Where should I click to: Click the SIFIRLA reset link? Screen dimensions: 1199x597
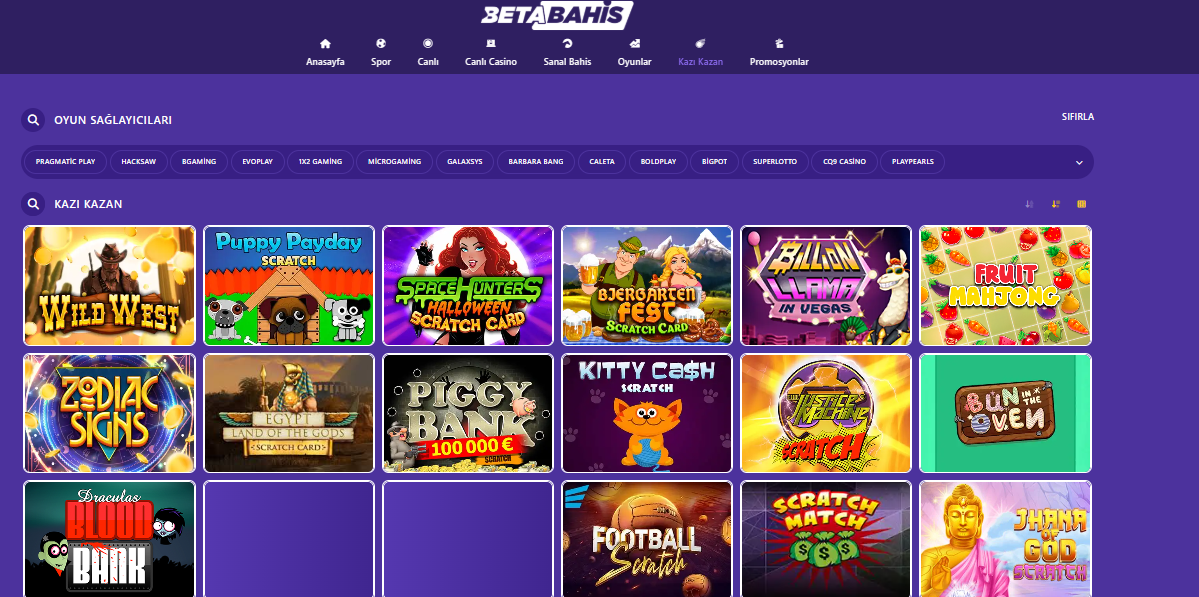1078,117
